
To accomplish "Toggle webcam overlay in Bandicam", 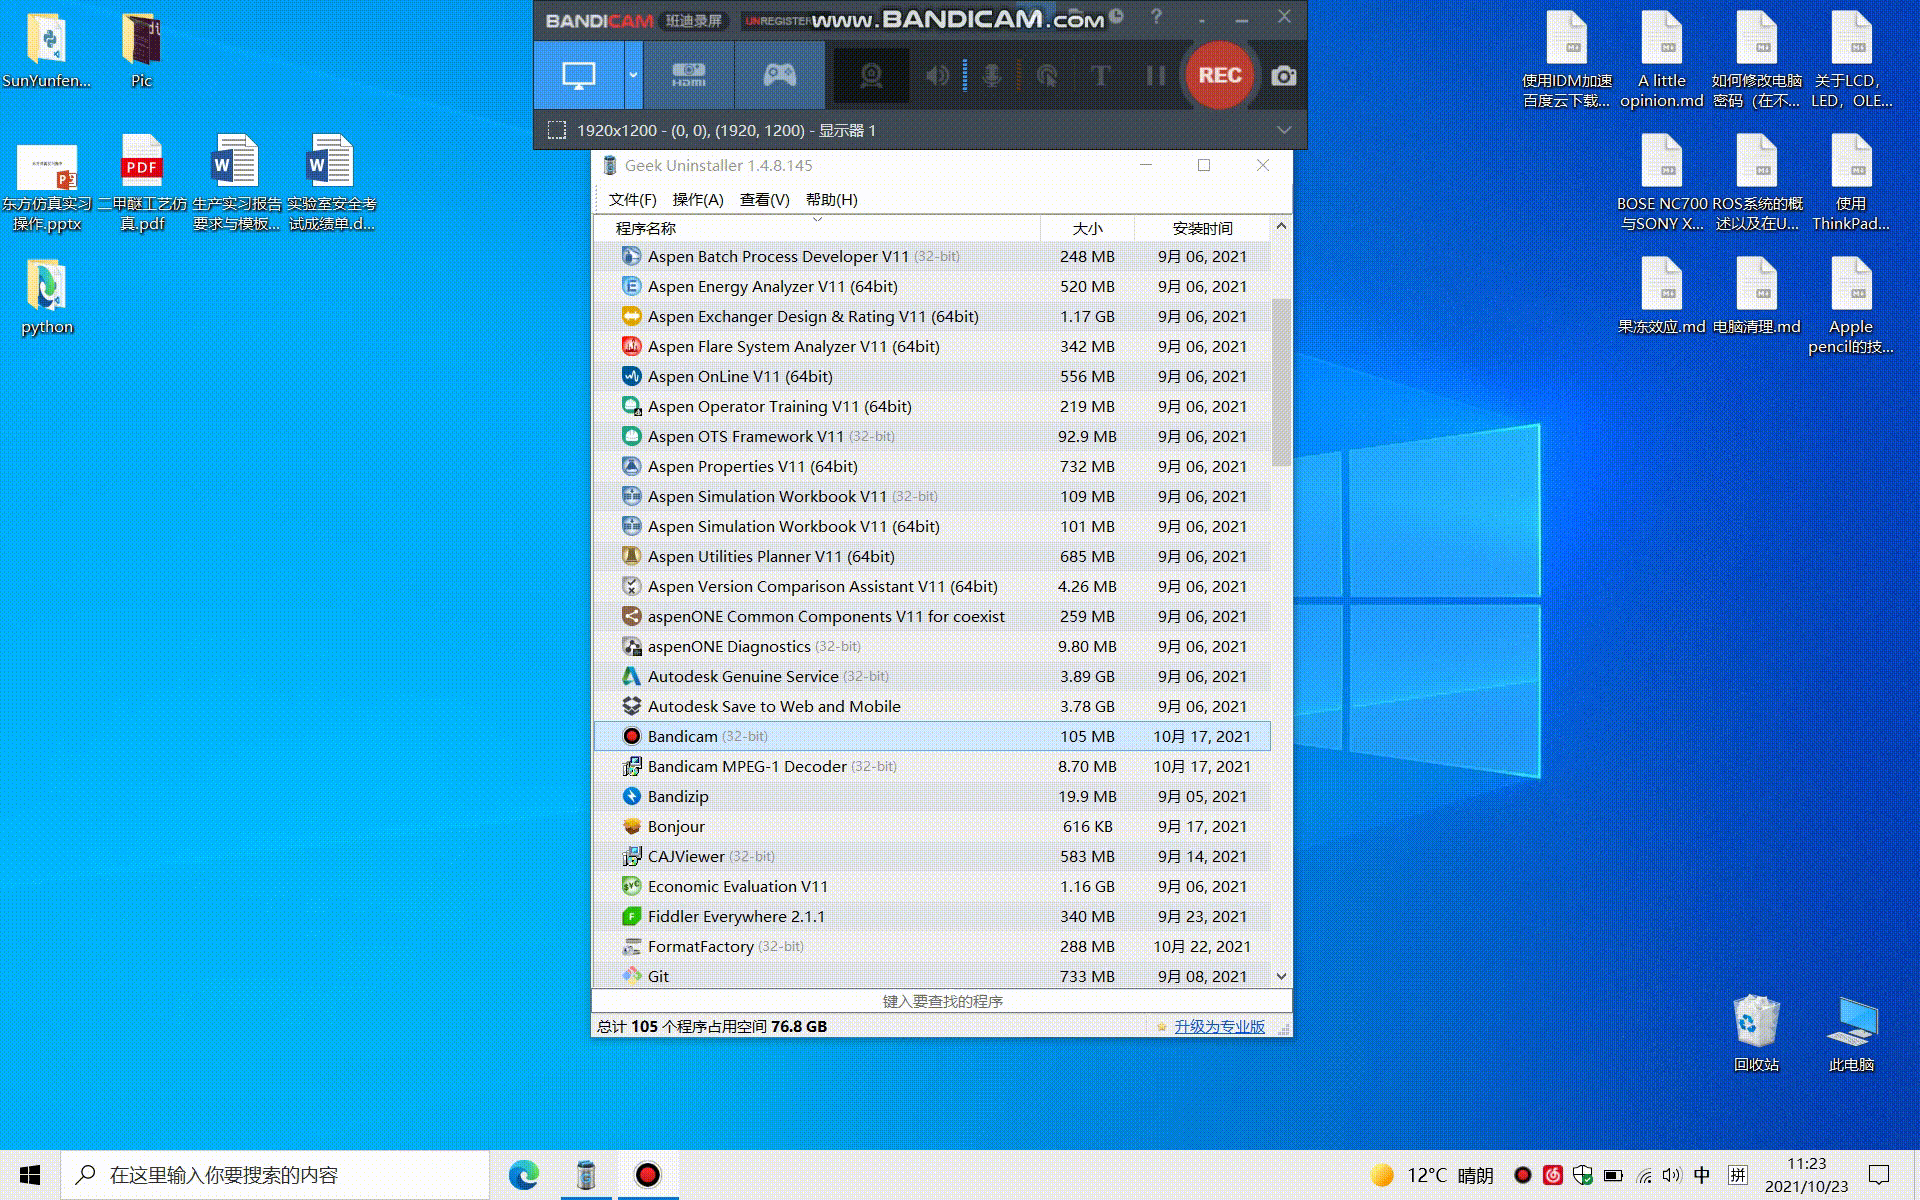I will (871, 76).
